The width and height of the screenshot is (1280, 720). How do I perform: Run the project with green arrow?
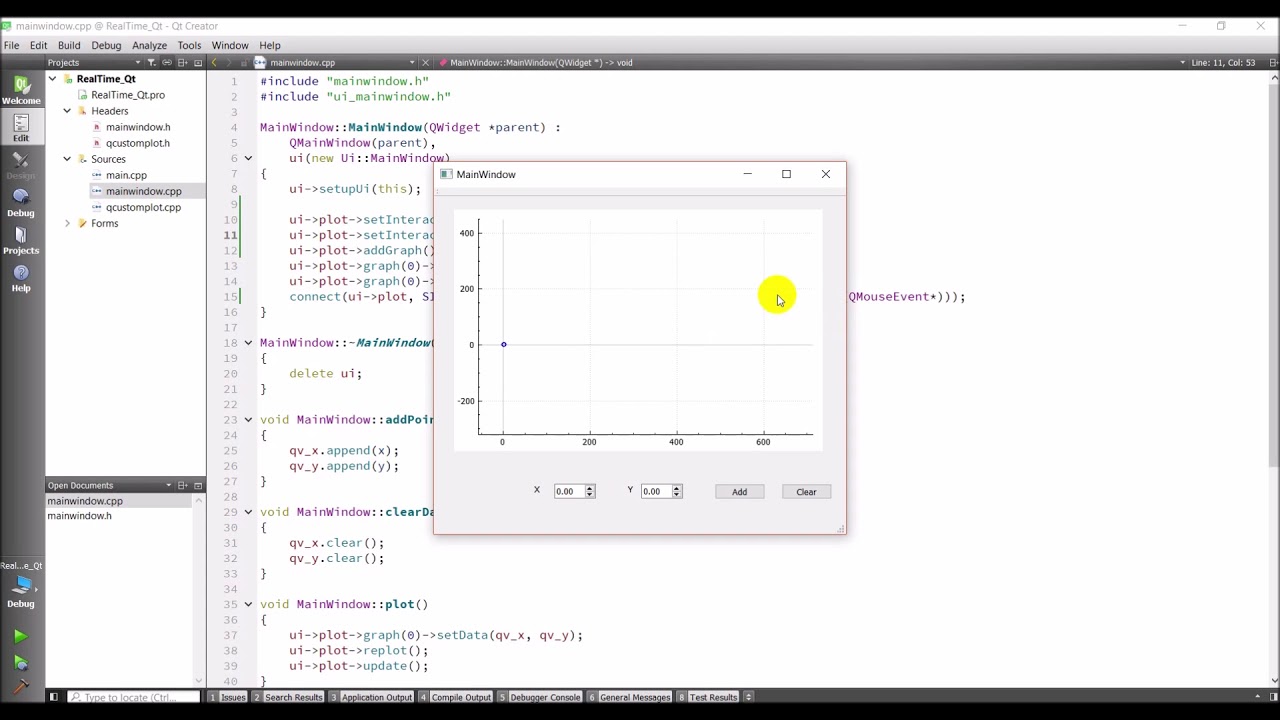point(20,636)
